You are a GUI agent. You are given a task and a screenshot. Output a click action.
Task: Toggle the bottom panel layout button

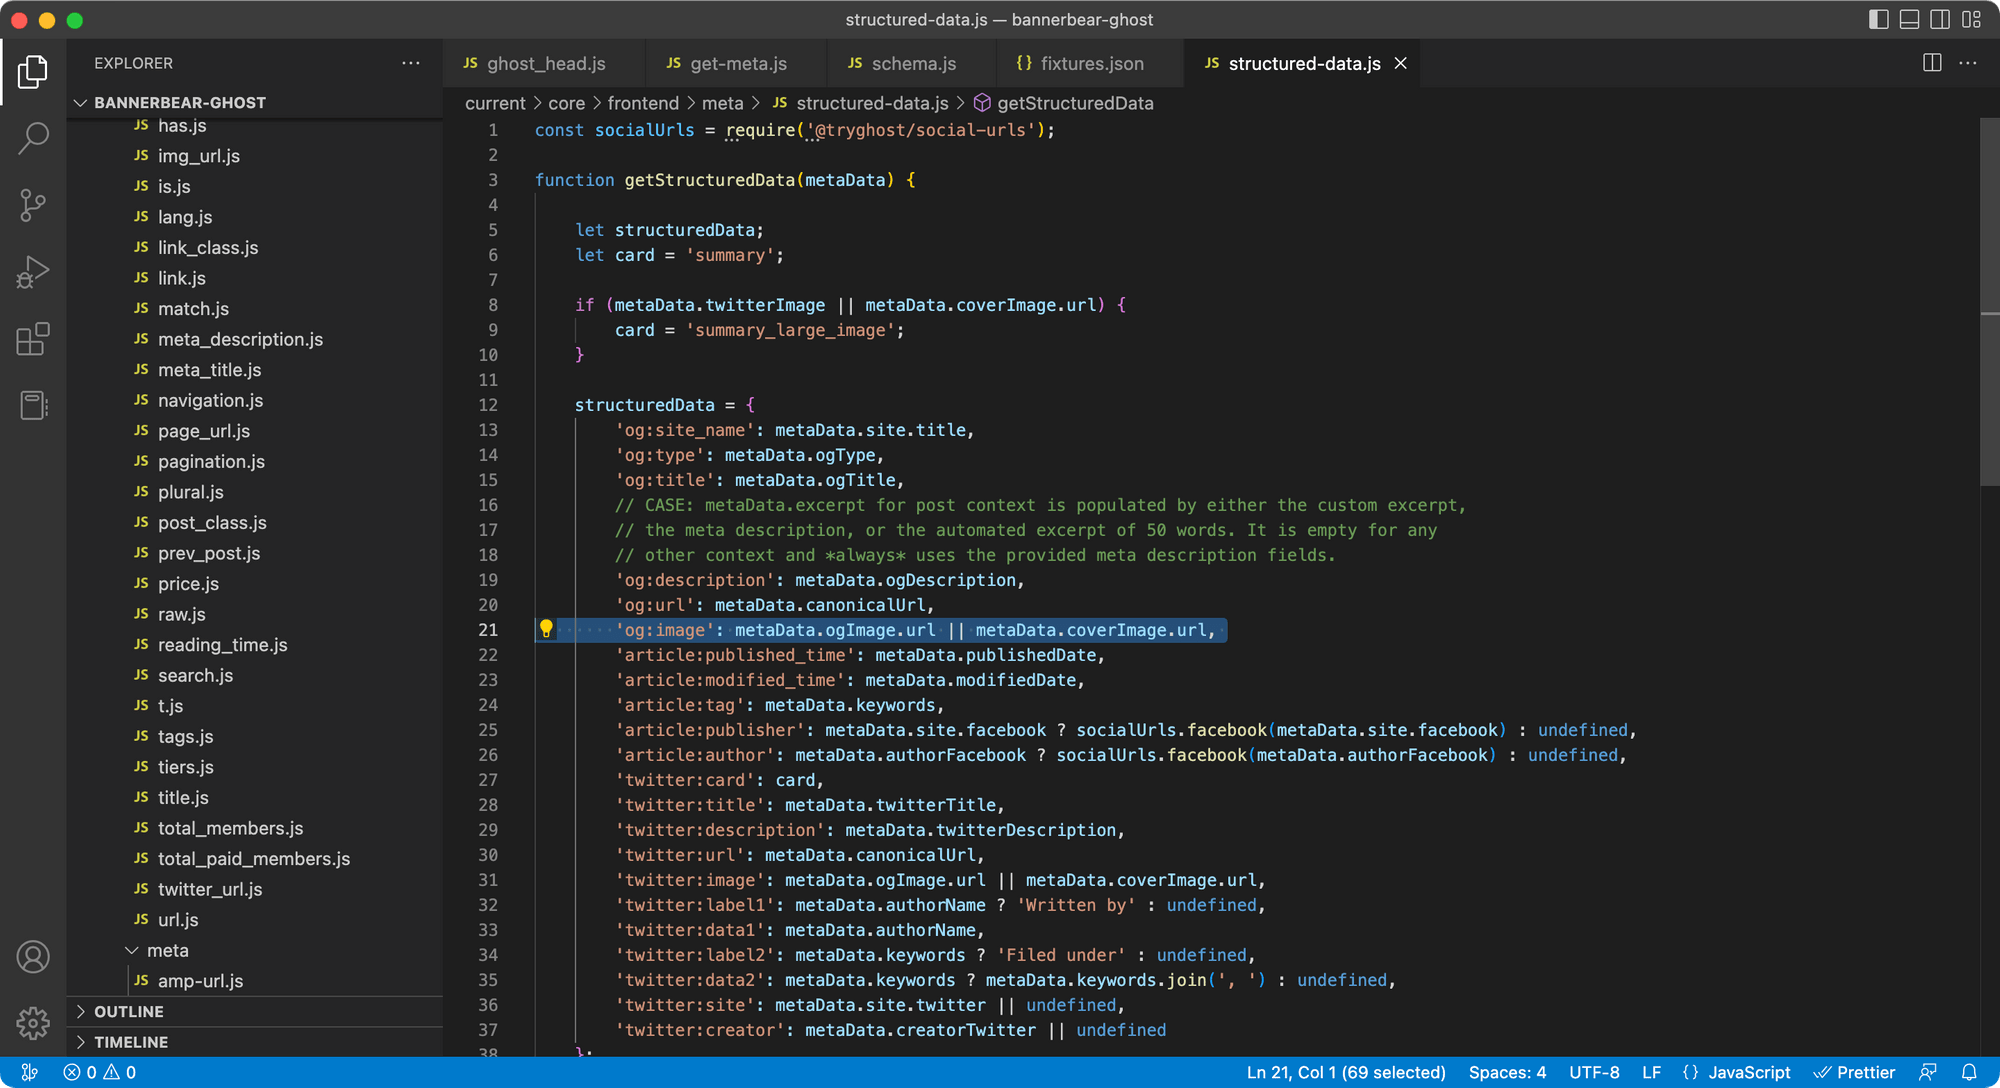point(1909,19)
